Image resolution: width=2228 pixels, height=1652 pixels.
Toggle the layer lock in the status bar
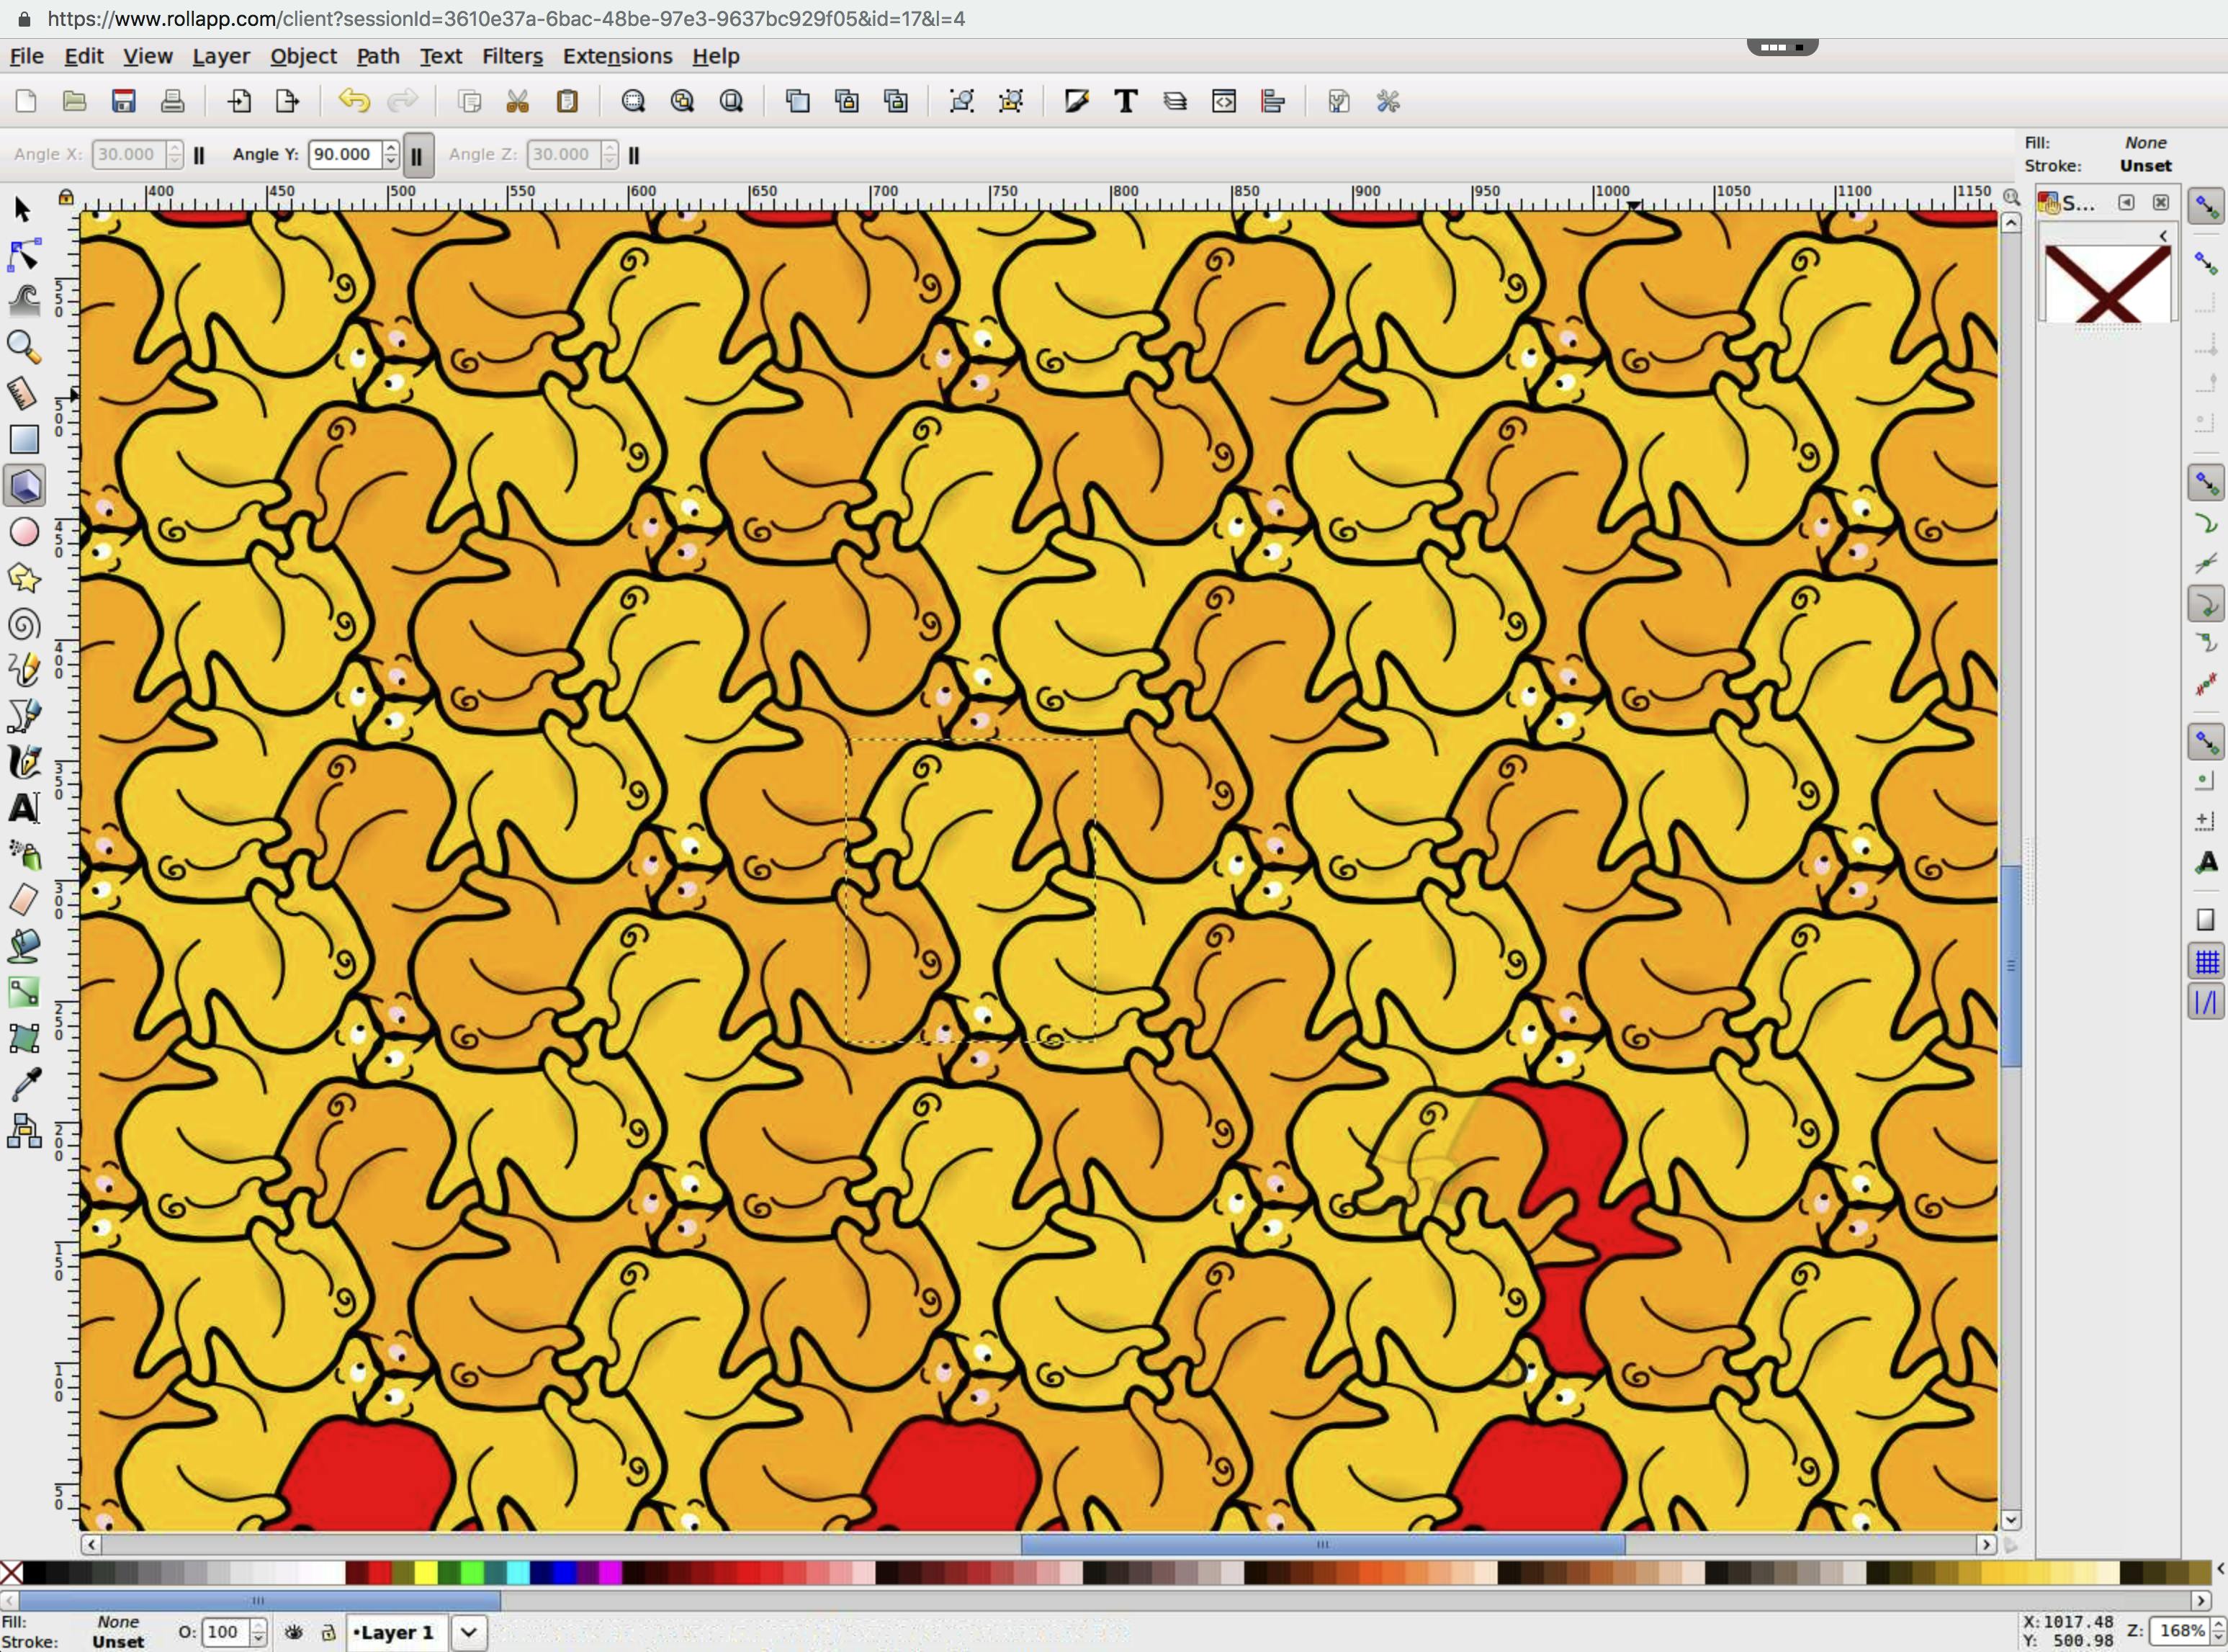(x=328, y=1632)
